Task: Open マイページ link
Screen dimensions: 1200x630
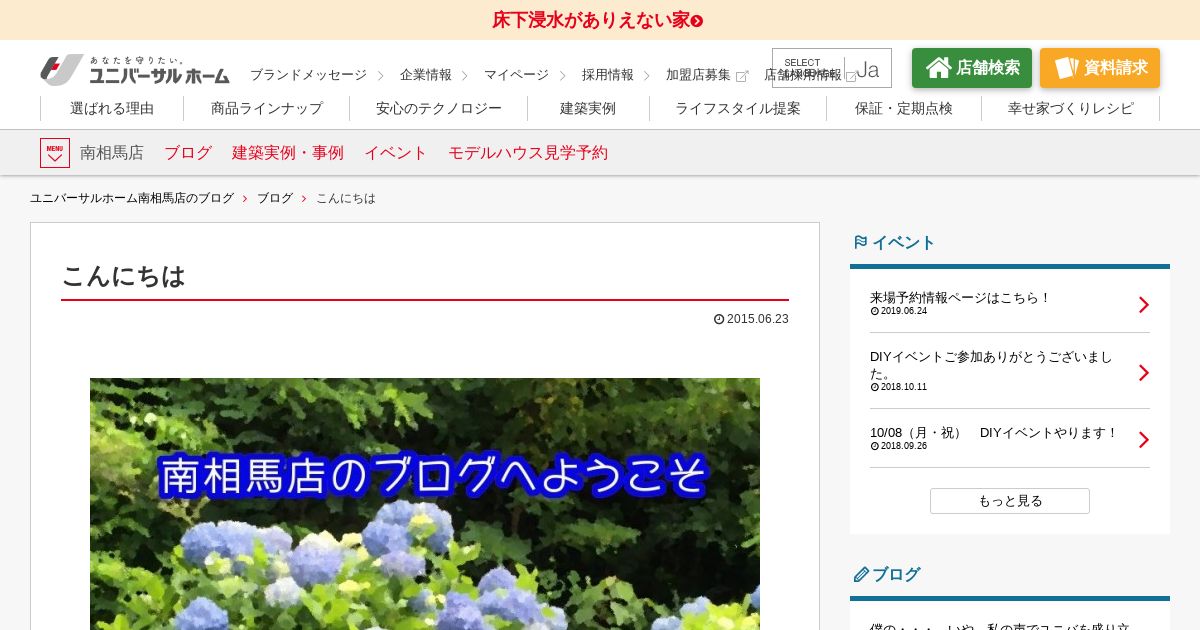Action: (x=516, y=75)
